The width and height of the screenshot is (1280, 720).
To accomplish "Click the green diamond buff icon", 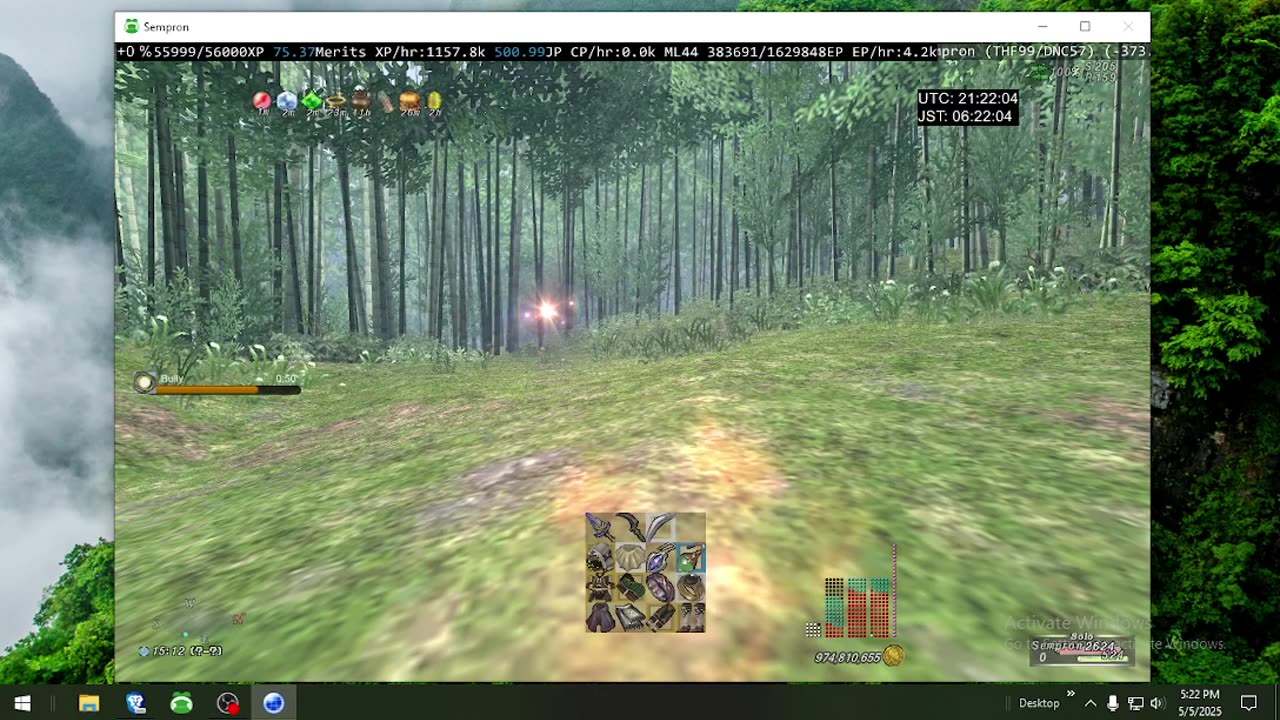I will click(x=312, y=100).
